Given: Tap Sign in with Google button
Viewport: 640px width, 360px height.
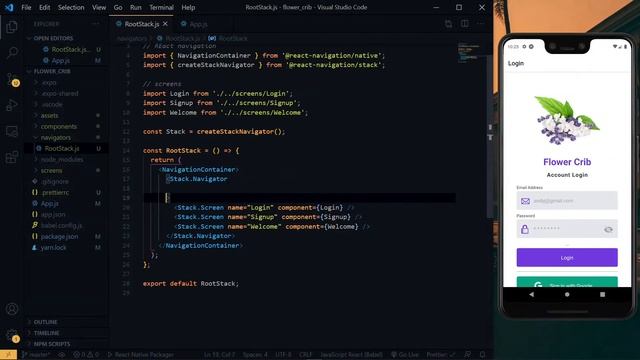Looking at the screenshot, I should point(567,282).
